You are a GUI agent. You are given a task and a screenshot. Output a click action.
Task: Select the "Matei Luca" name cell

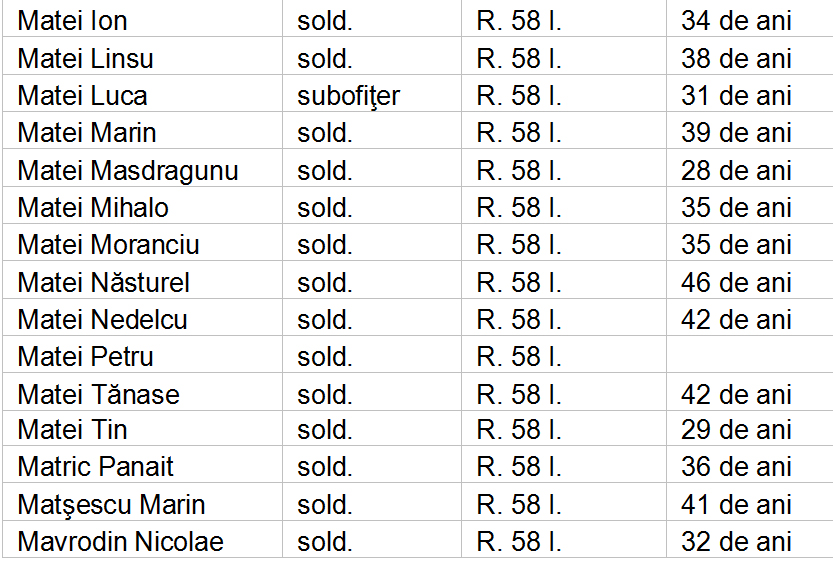[83, 96]
